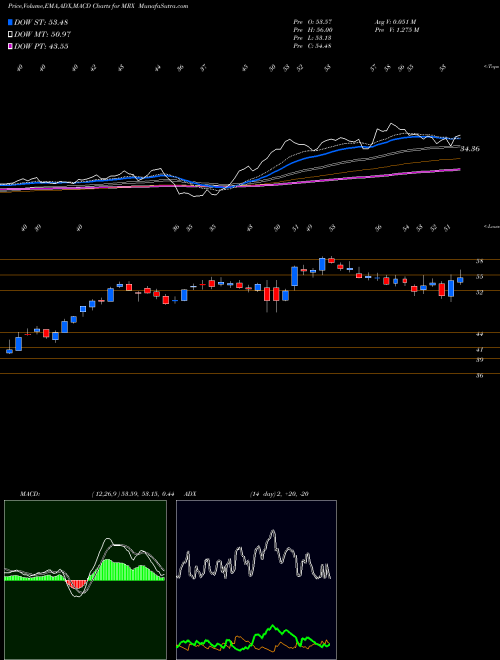Click the Pre L: 53.13 value

click(x=313, y=37)
